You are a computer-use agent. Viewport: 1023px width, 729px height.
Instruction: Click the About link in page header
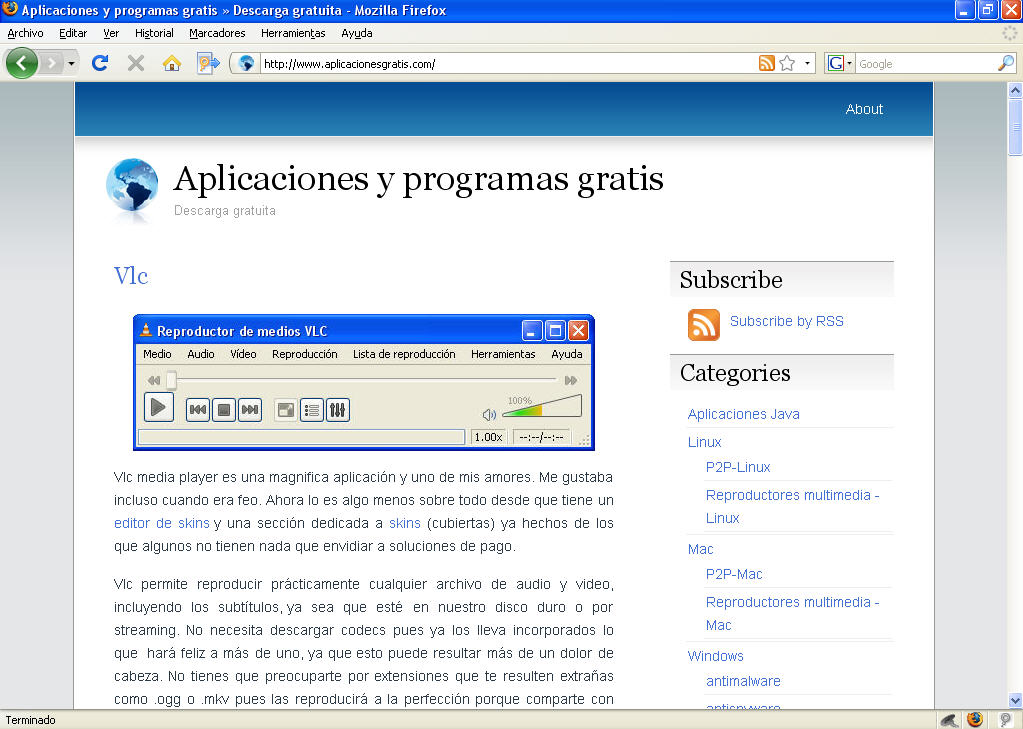pos(864,109)
